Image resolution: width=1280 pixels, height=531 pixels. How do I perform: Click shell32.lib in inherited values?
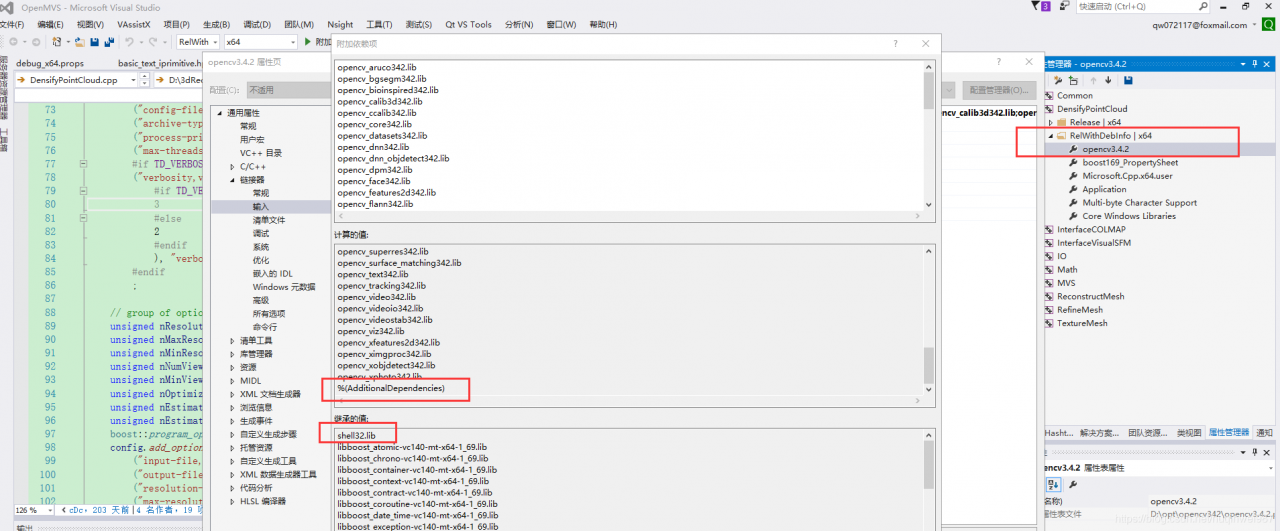click(x=357, y=435)
